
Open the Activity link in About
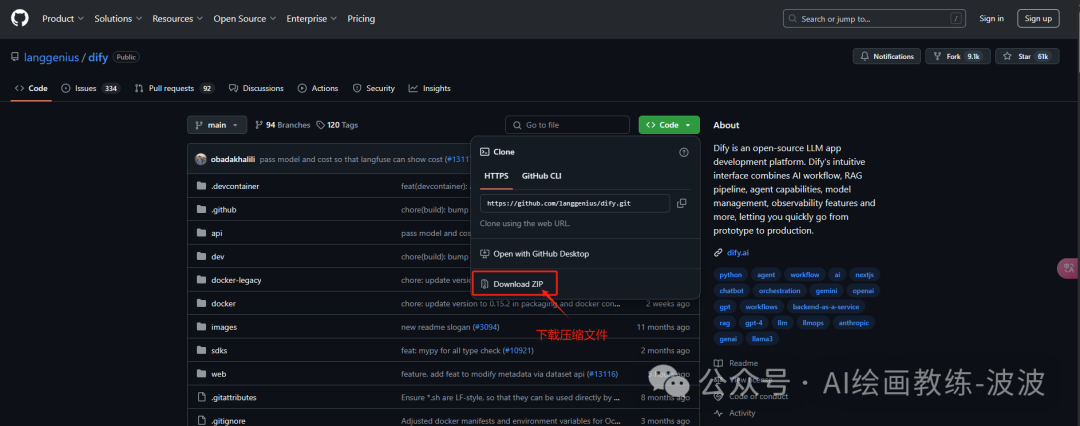coord(742,413)
